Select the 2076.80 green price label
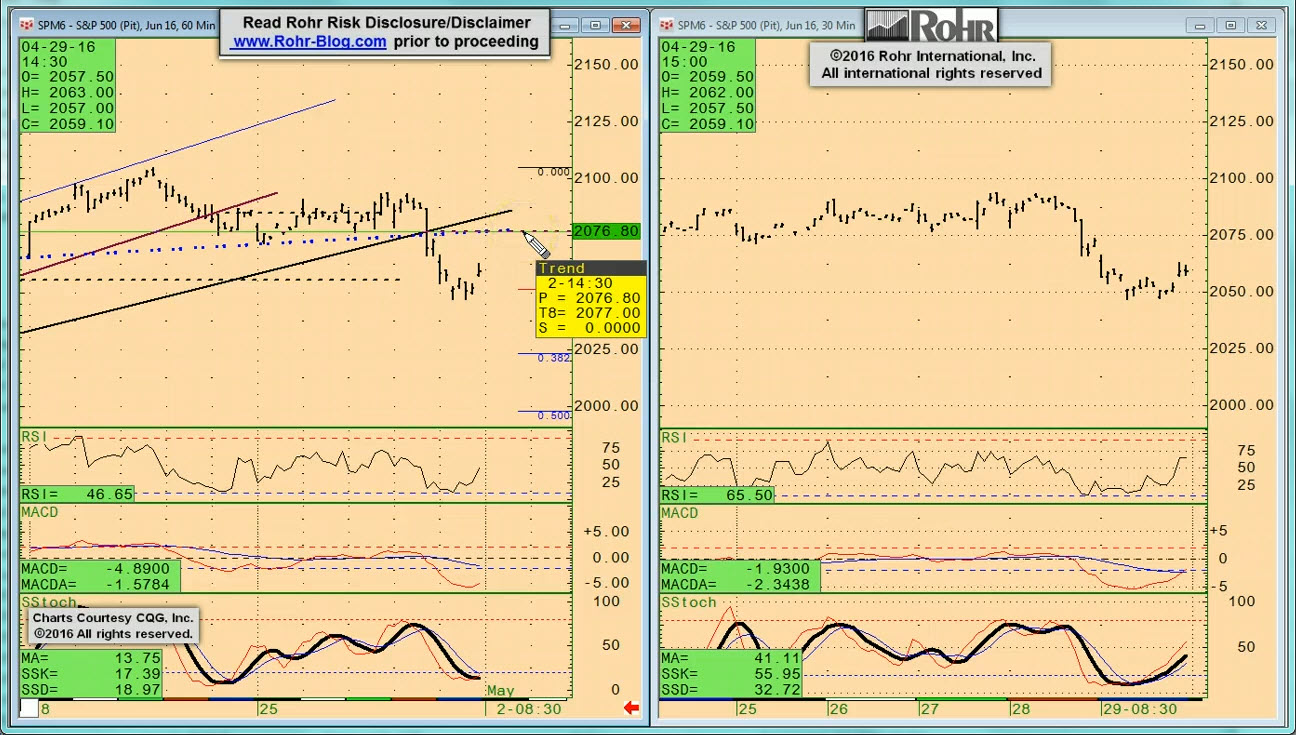 pos(606,231)
